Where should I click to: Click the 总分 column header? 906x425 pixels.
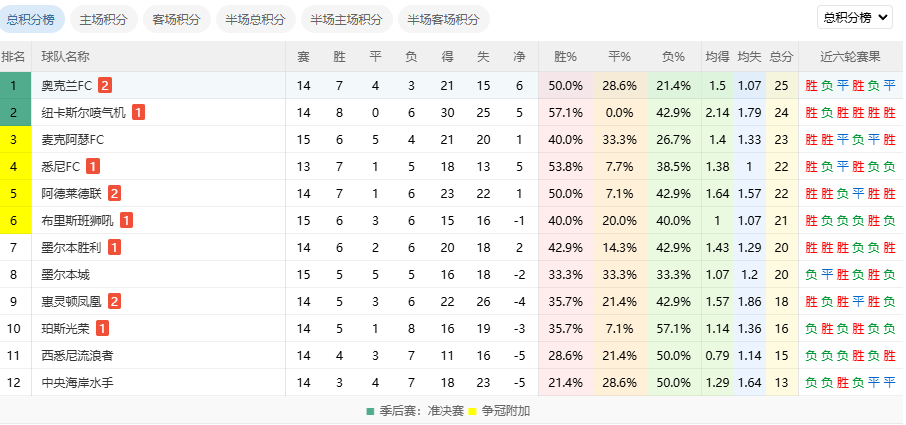pyautogui.click(x=782, y=57)
